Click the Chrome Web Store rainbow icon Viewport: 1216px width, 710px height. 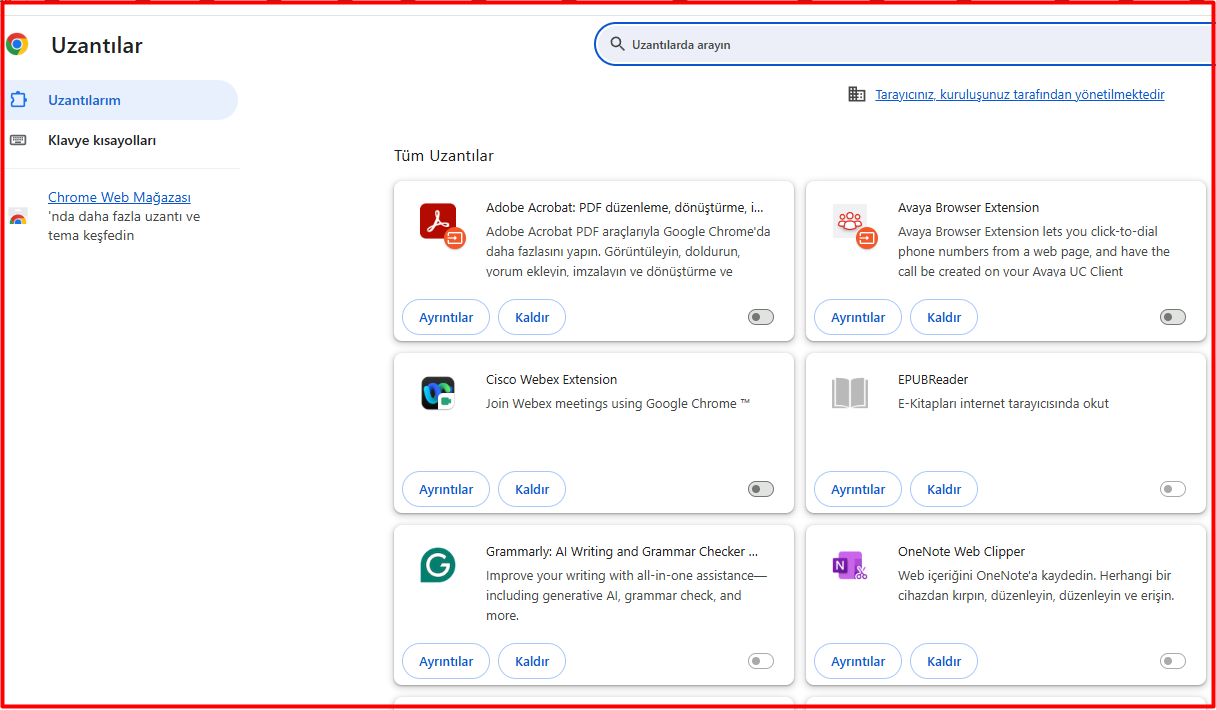click(18, 217)
